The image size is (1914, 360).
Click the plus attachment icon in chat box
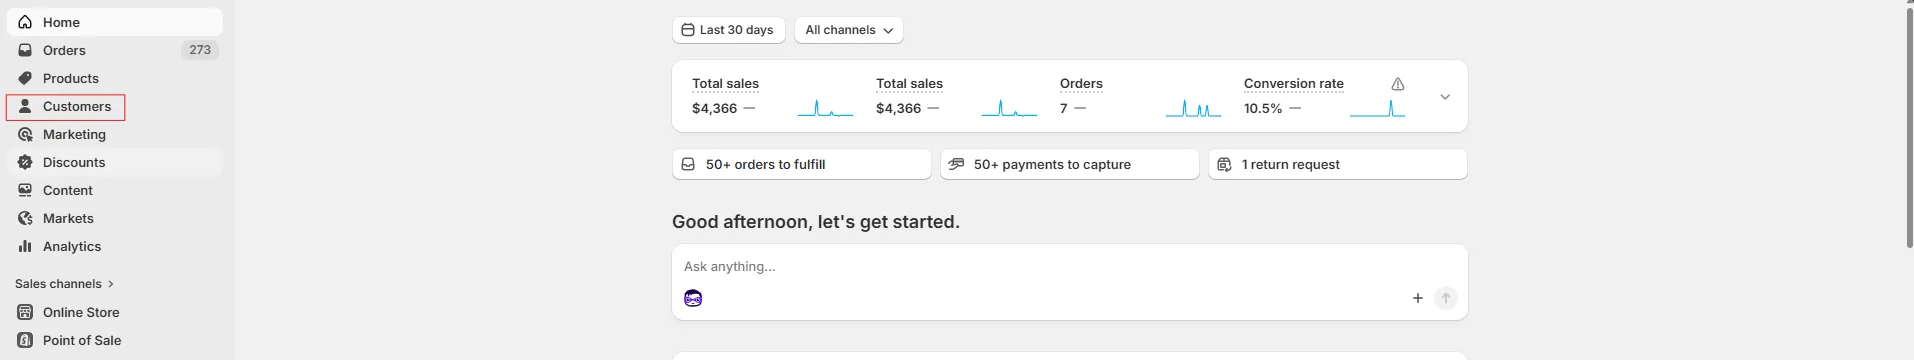[x=1417, y=298]
